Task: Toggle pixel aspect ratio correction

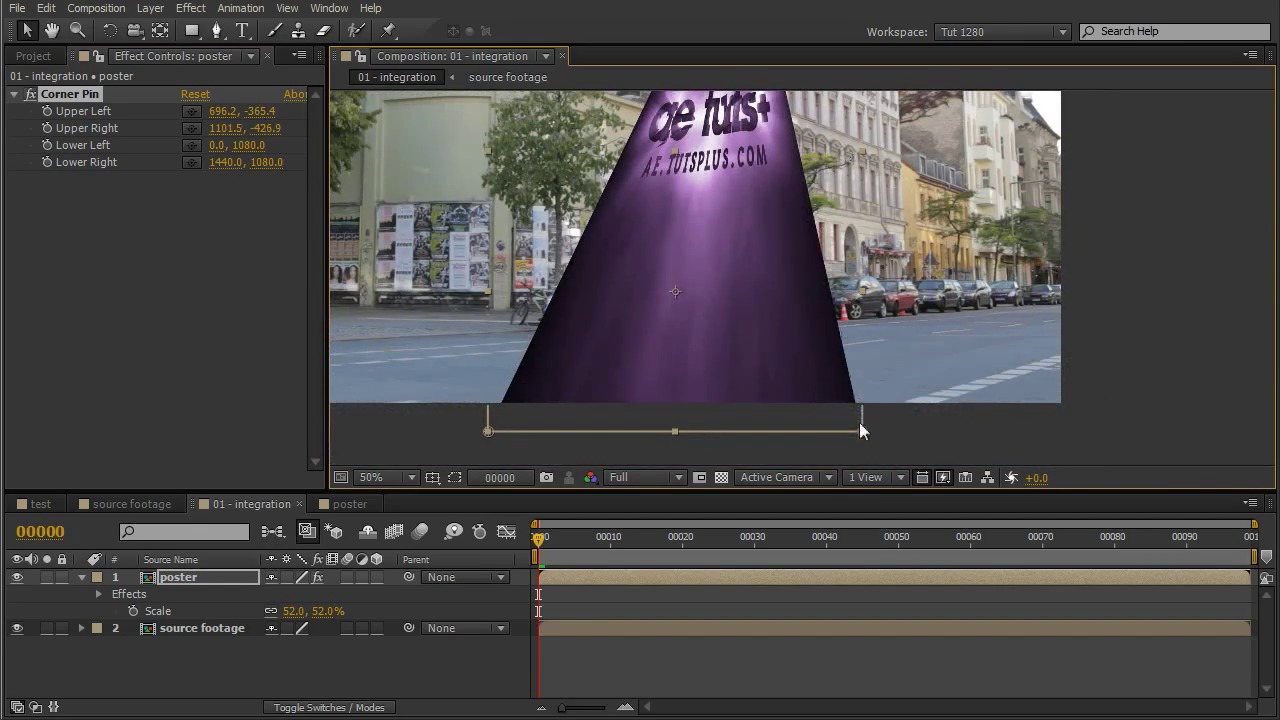Action: point(922,478)
